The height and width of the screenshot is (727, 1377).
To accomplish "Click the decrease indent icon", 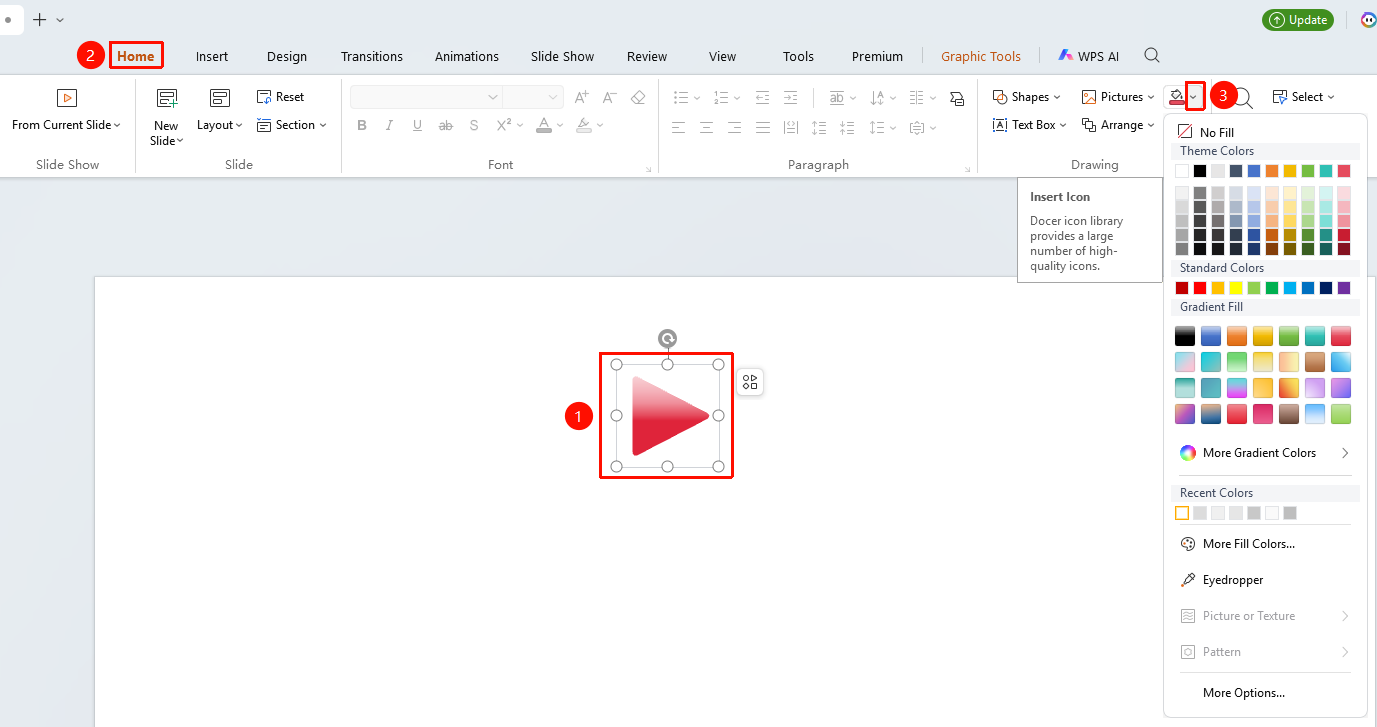I will (763, 97).
